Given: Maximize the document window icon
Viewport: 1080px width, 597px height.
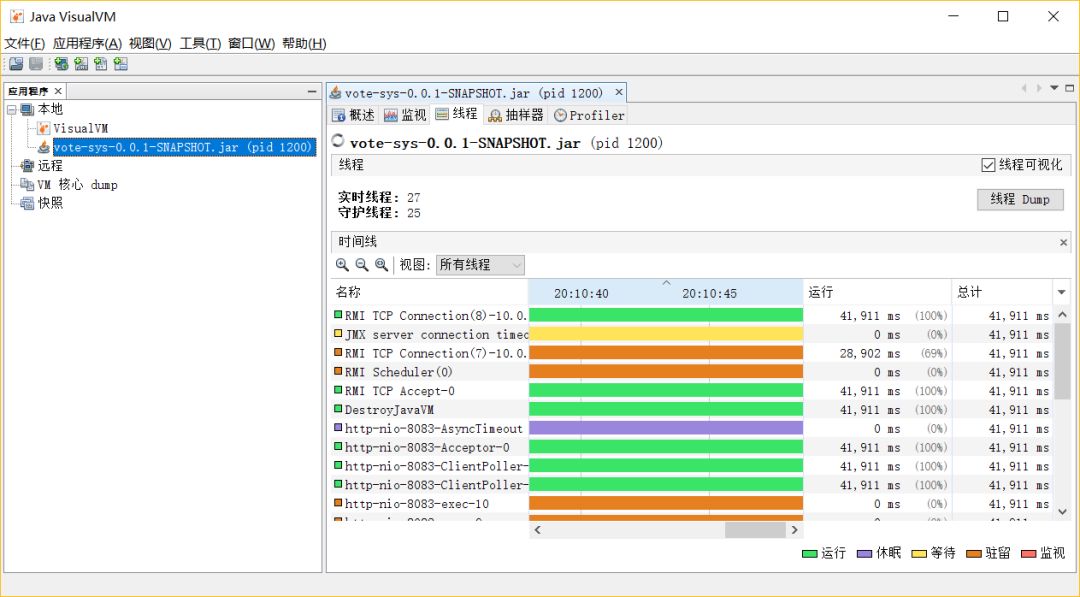Looking at the screenshot, I should [x=1070, y=88].
